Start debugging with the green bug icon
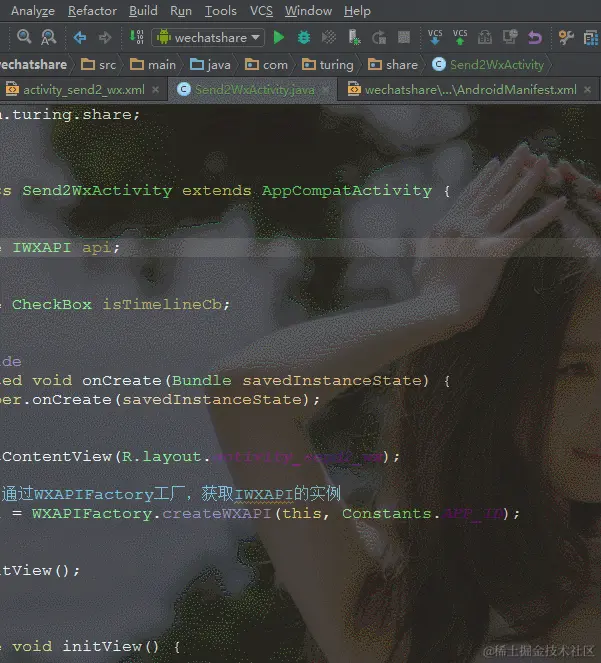This screenshot has width=601, height=663. 304,38
